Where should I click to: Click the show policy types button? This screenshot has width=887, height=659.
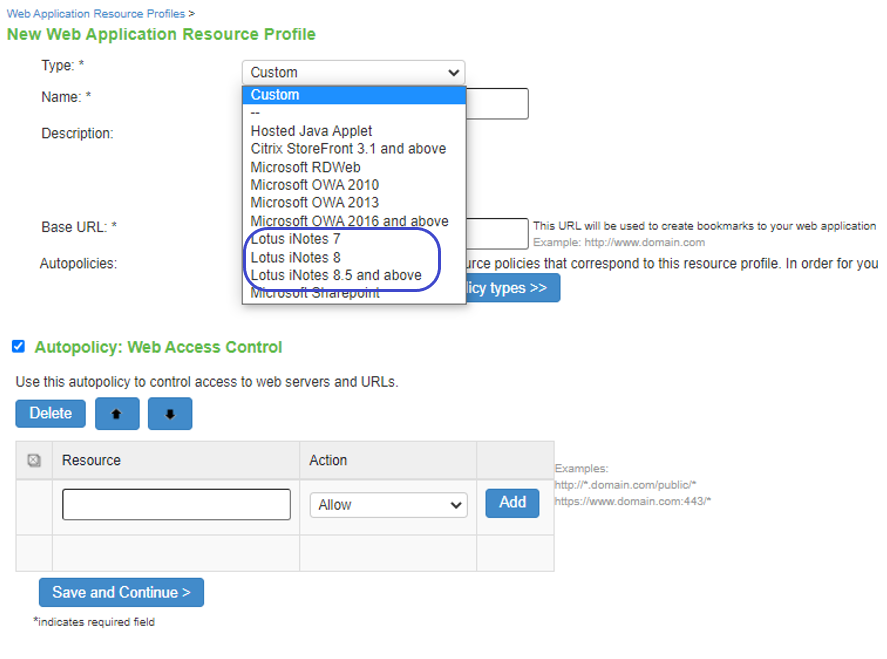(x=513, y=288)
